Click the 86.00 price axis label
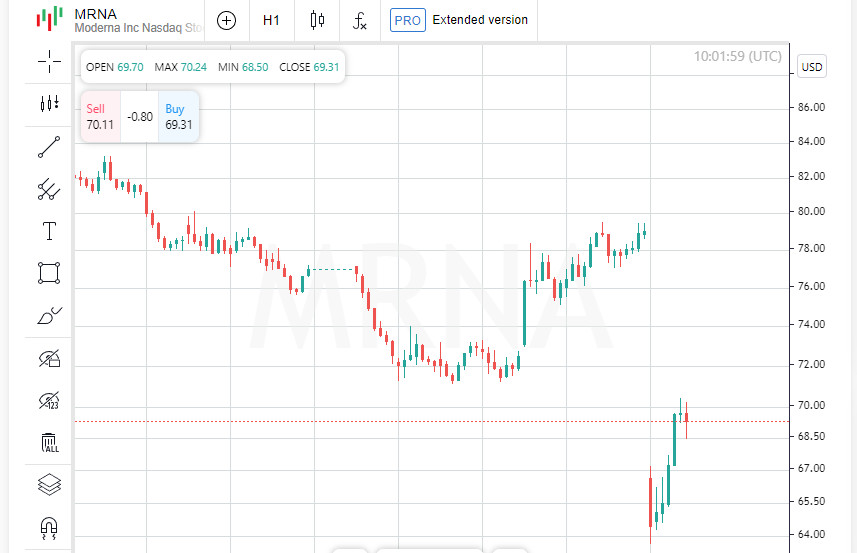857x553 pixels. coord(811,107)
